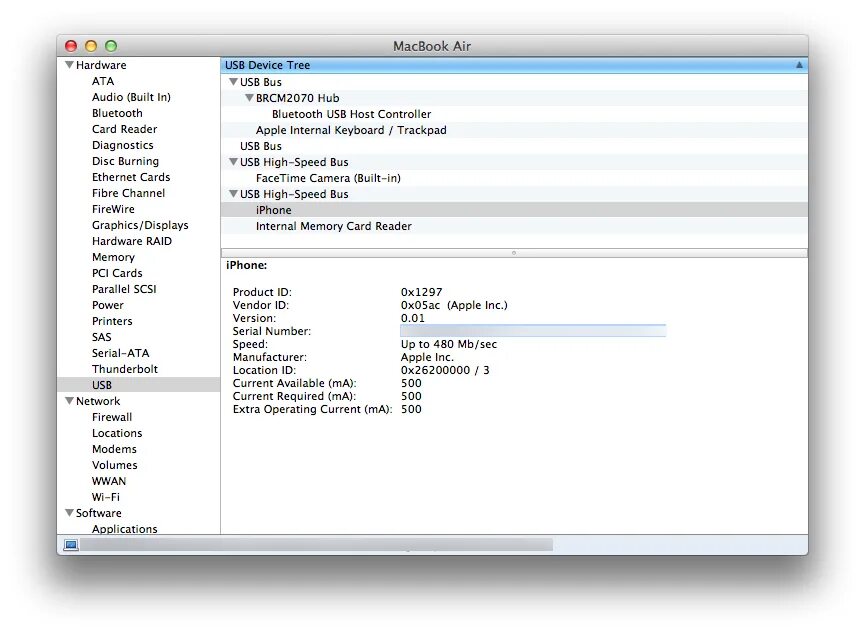Select Apple Internal Keyboard / Trackpad row
This screenshot has width=865, height=634.
(514, 130)
